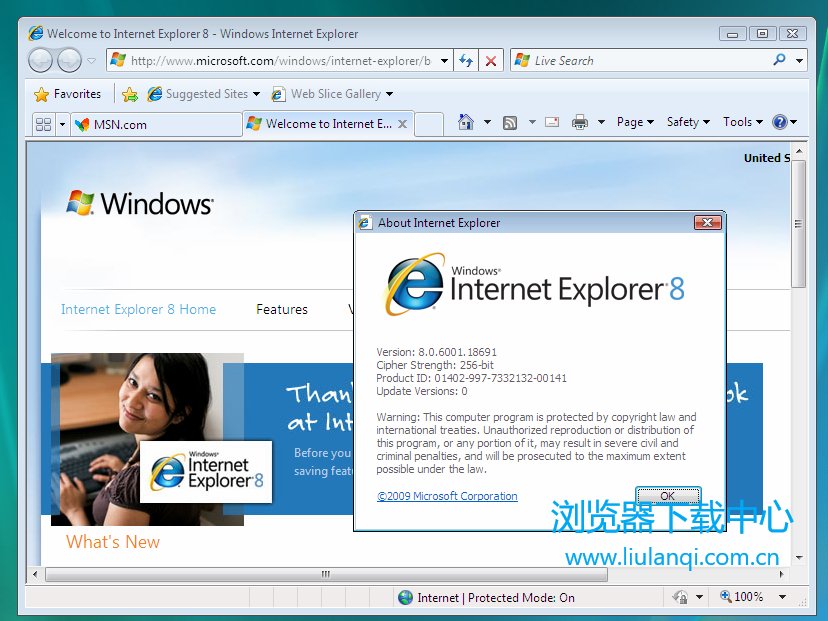Click the Windows logo on the page
This screenshot has height=621, width=828.
click(x=140, y=203)
